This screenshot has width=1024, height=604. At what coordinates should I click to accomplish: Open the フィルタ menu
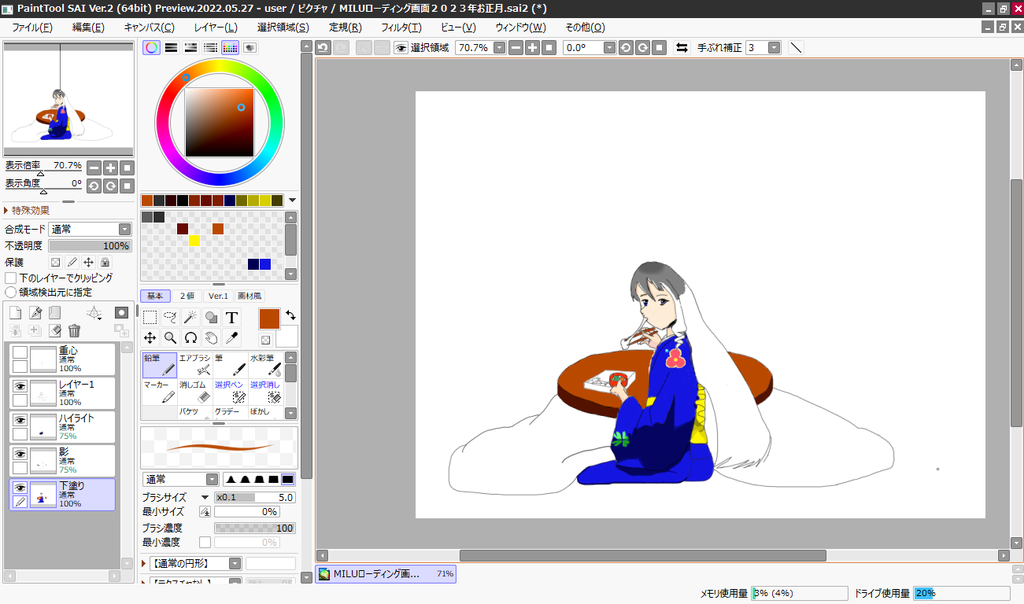pos(401,27)
